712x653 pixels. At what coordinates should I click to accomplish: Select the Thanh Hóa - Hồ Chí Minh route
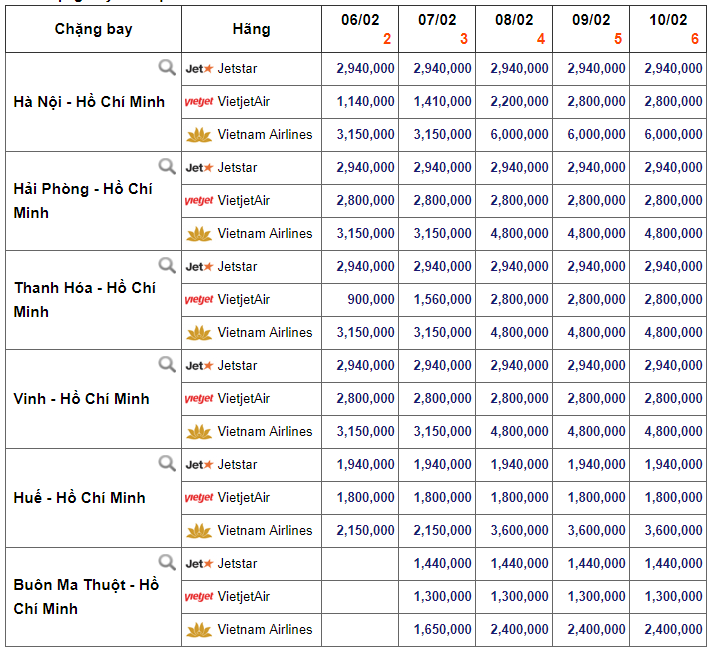[85, 300]
